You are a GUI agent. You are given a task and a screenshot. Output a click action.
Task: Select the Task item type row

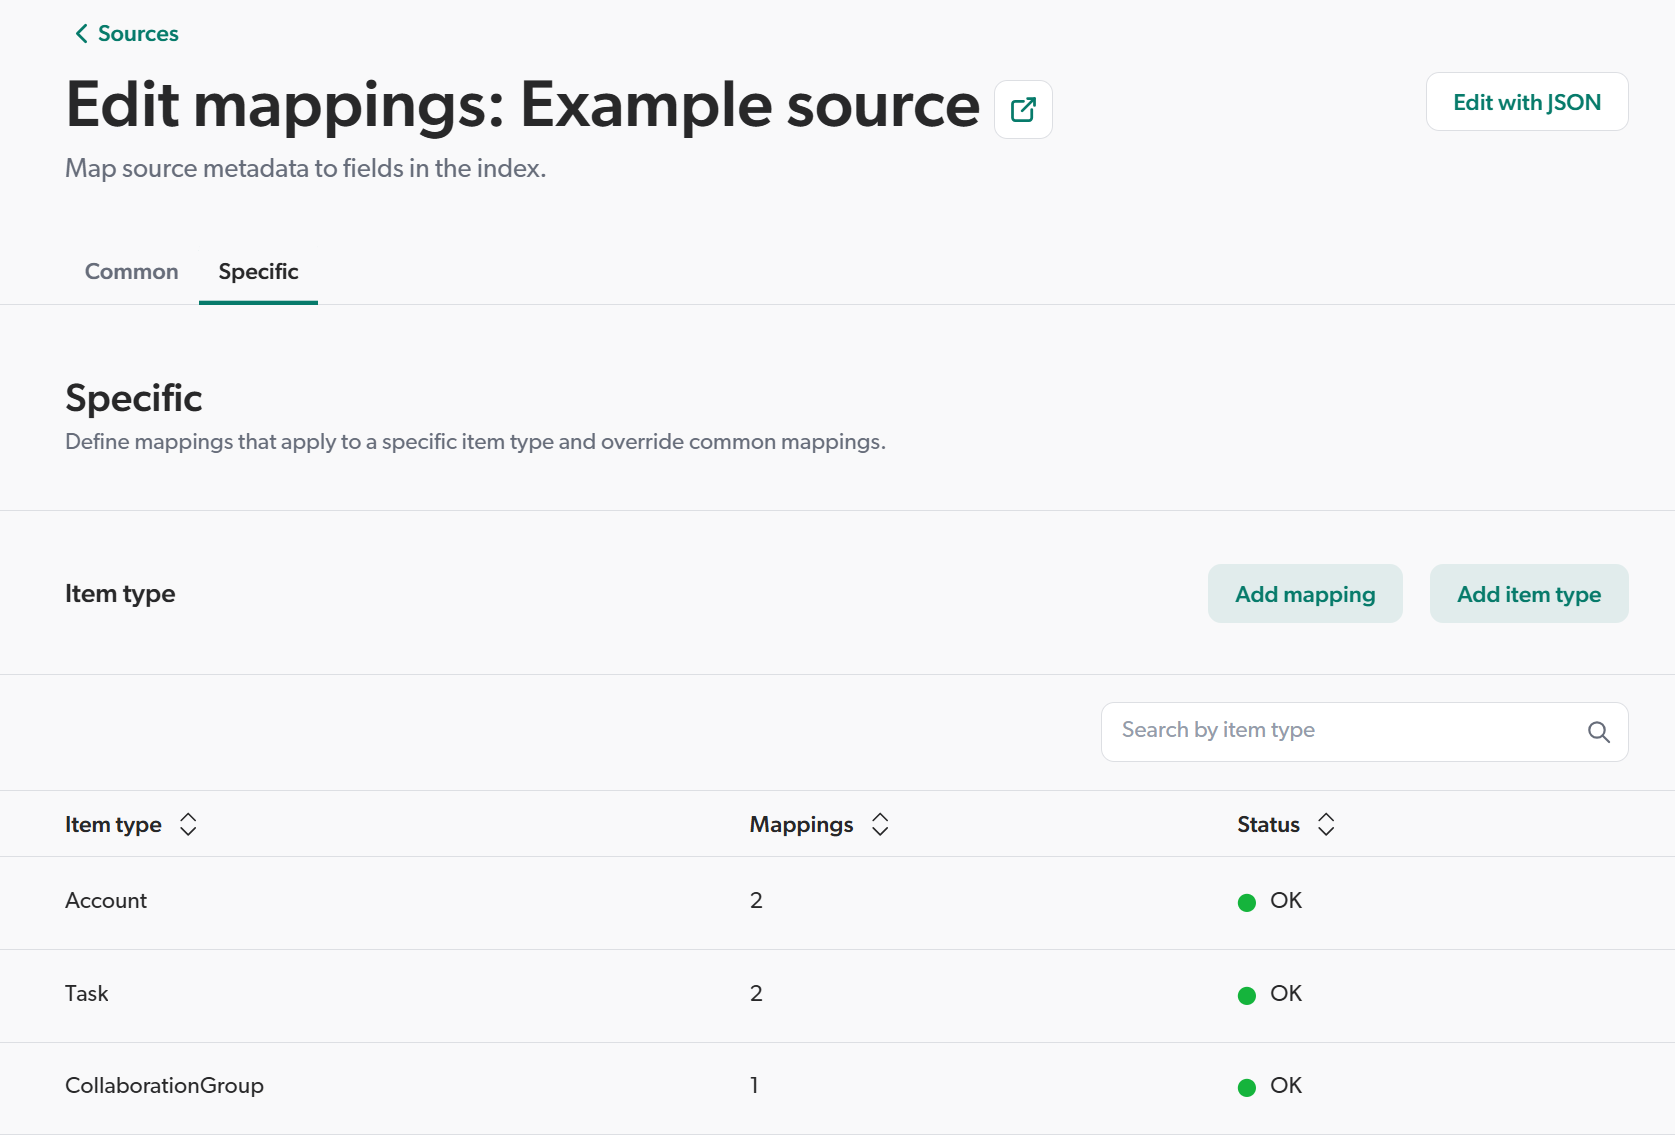point(837,996)
